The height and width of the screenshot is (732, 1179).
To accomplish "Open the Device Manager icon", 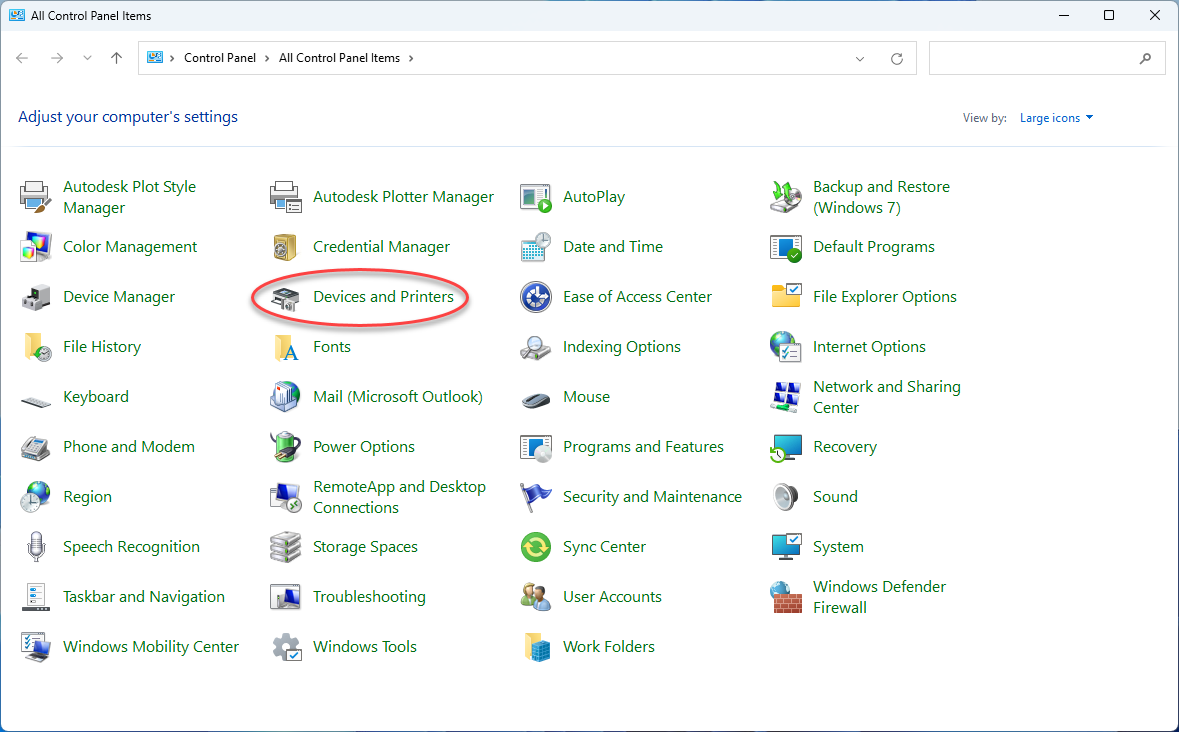I will [x=35, y=298].
